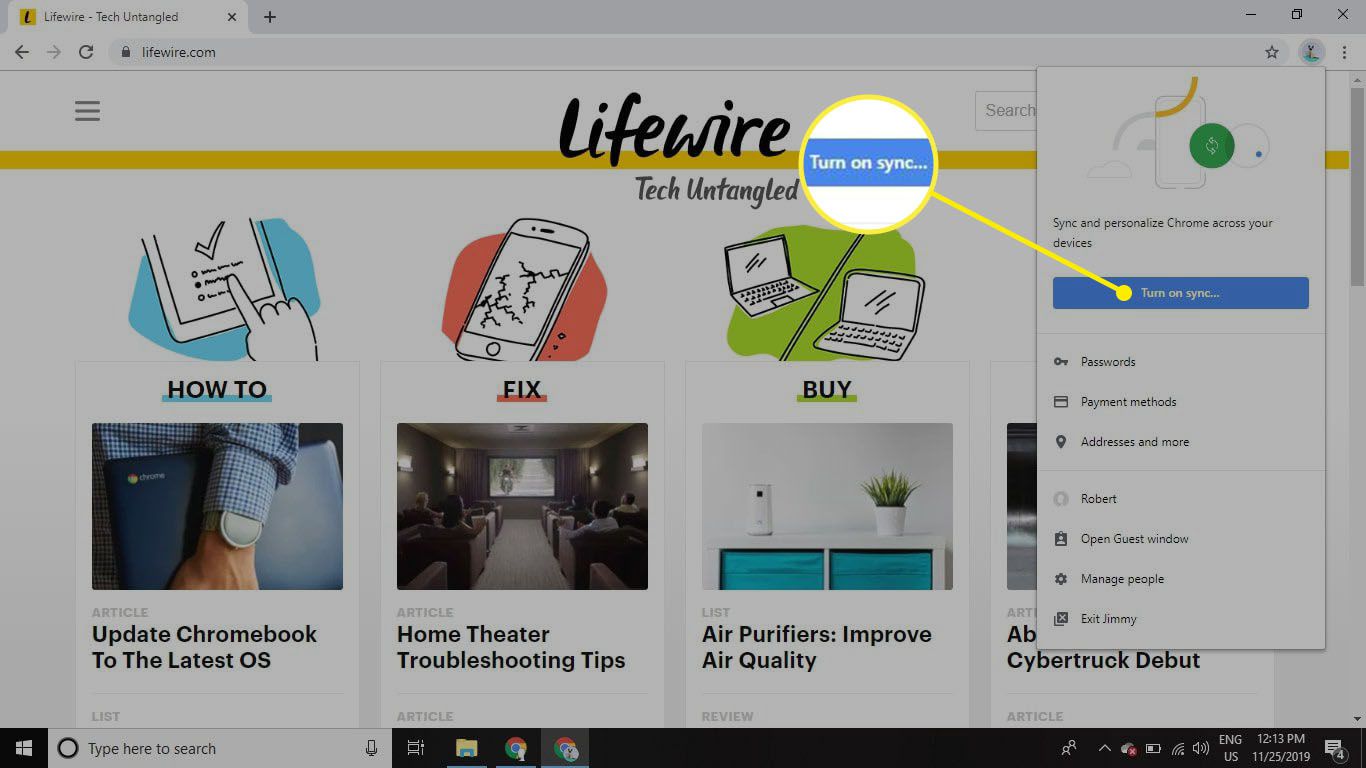Open Guest window from profile menu
This screenshot has width=1366, height=768.
pyautogui.click(x=1180, y=539)
